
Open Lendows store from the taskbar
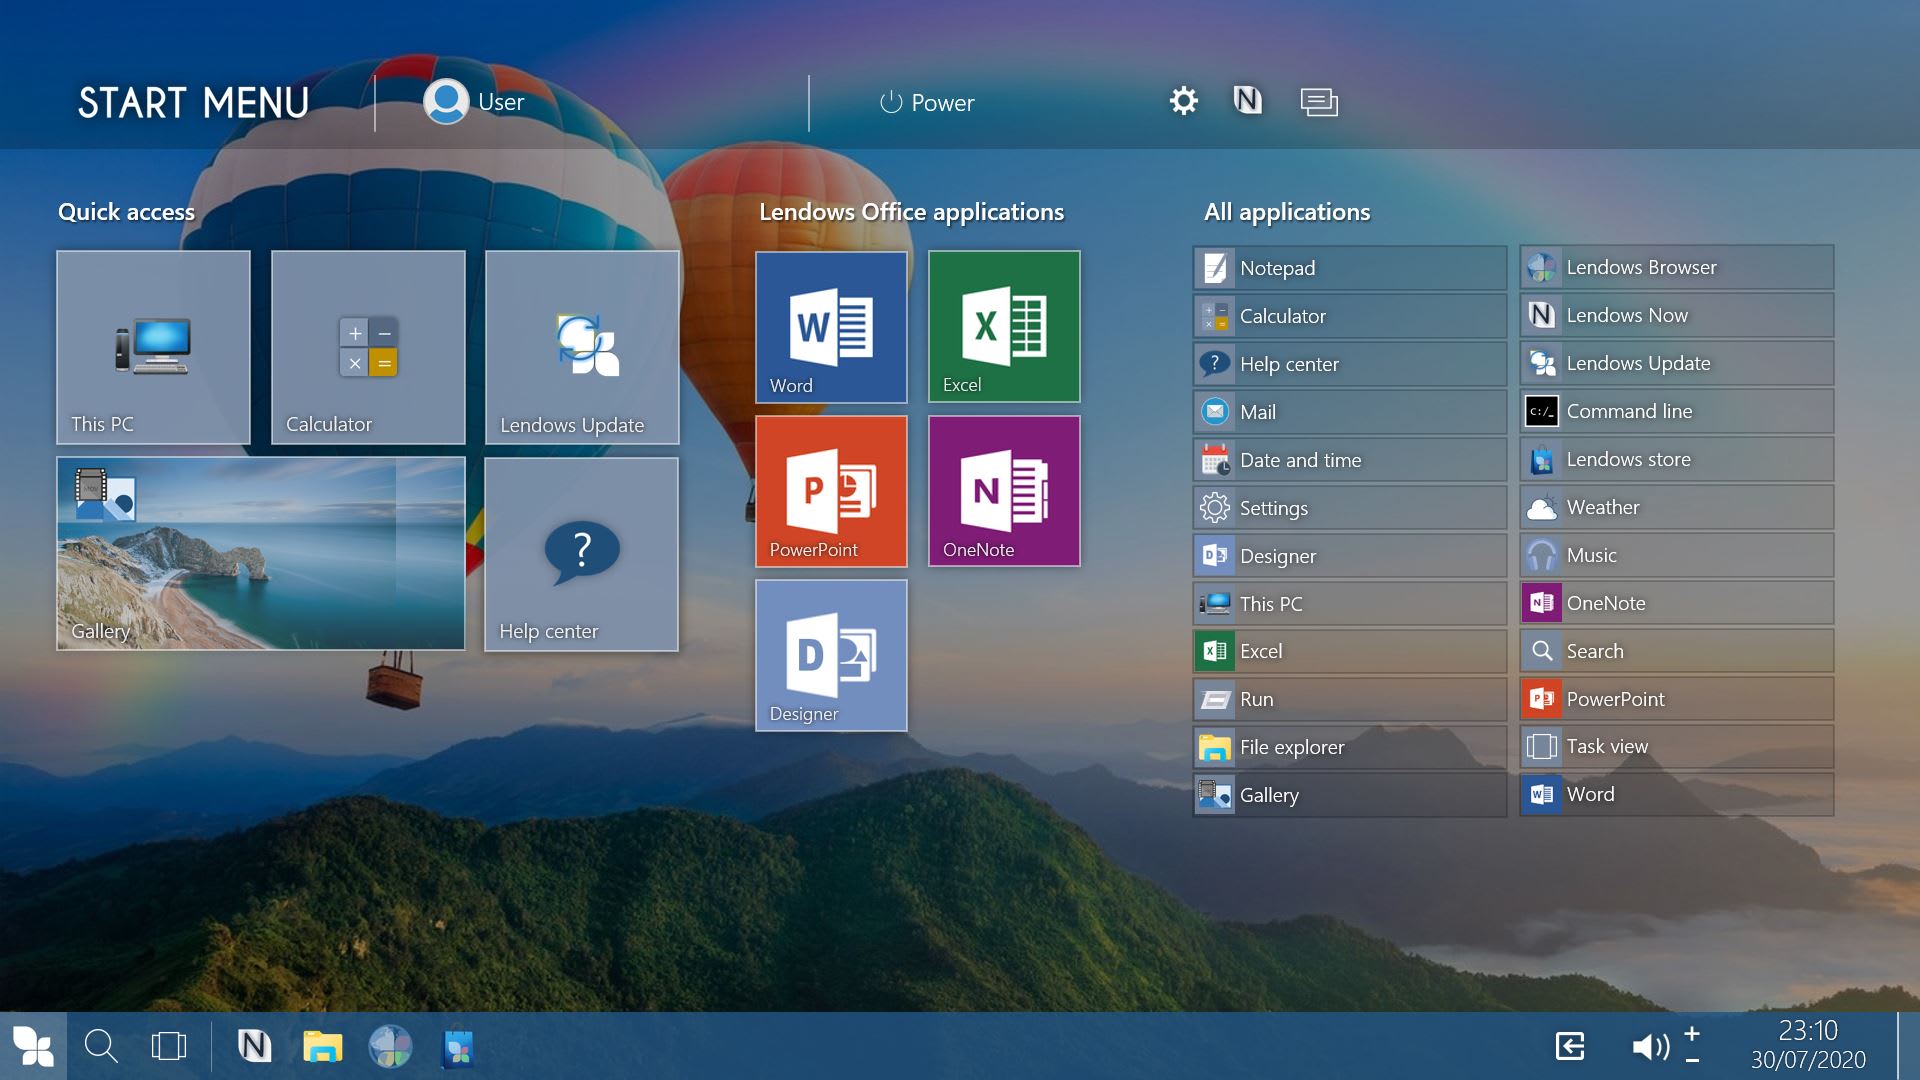pos(458,1046)
